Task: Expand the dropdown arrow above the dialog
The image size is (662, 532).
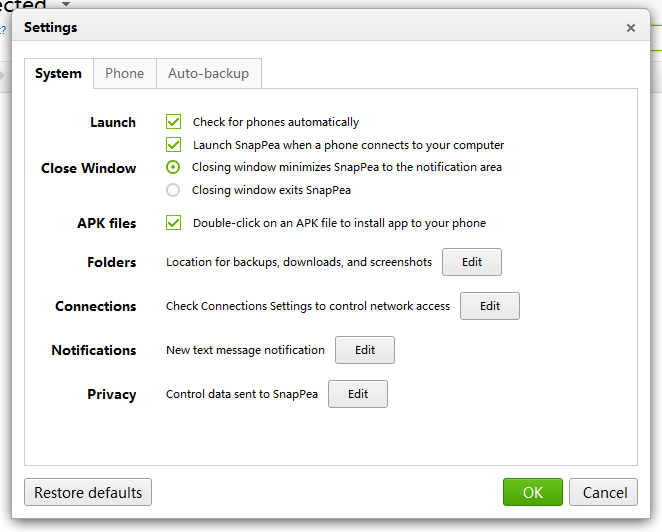Action: 66,5
